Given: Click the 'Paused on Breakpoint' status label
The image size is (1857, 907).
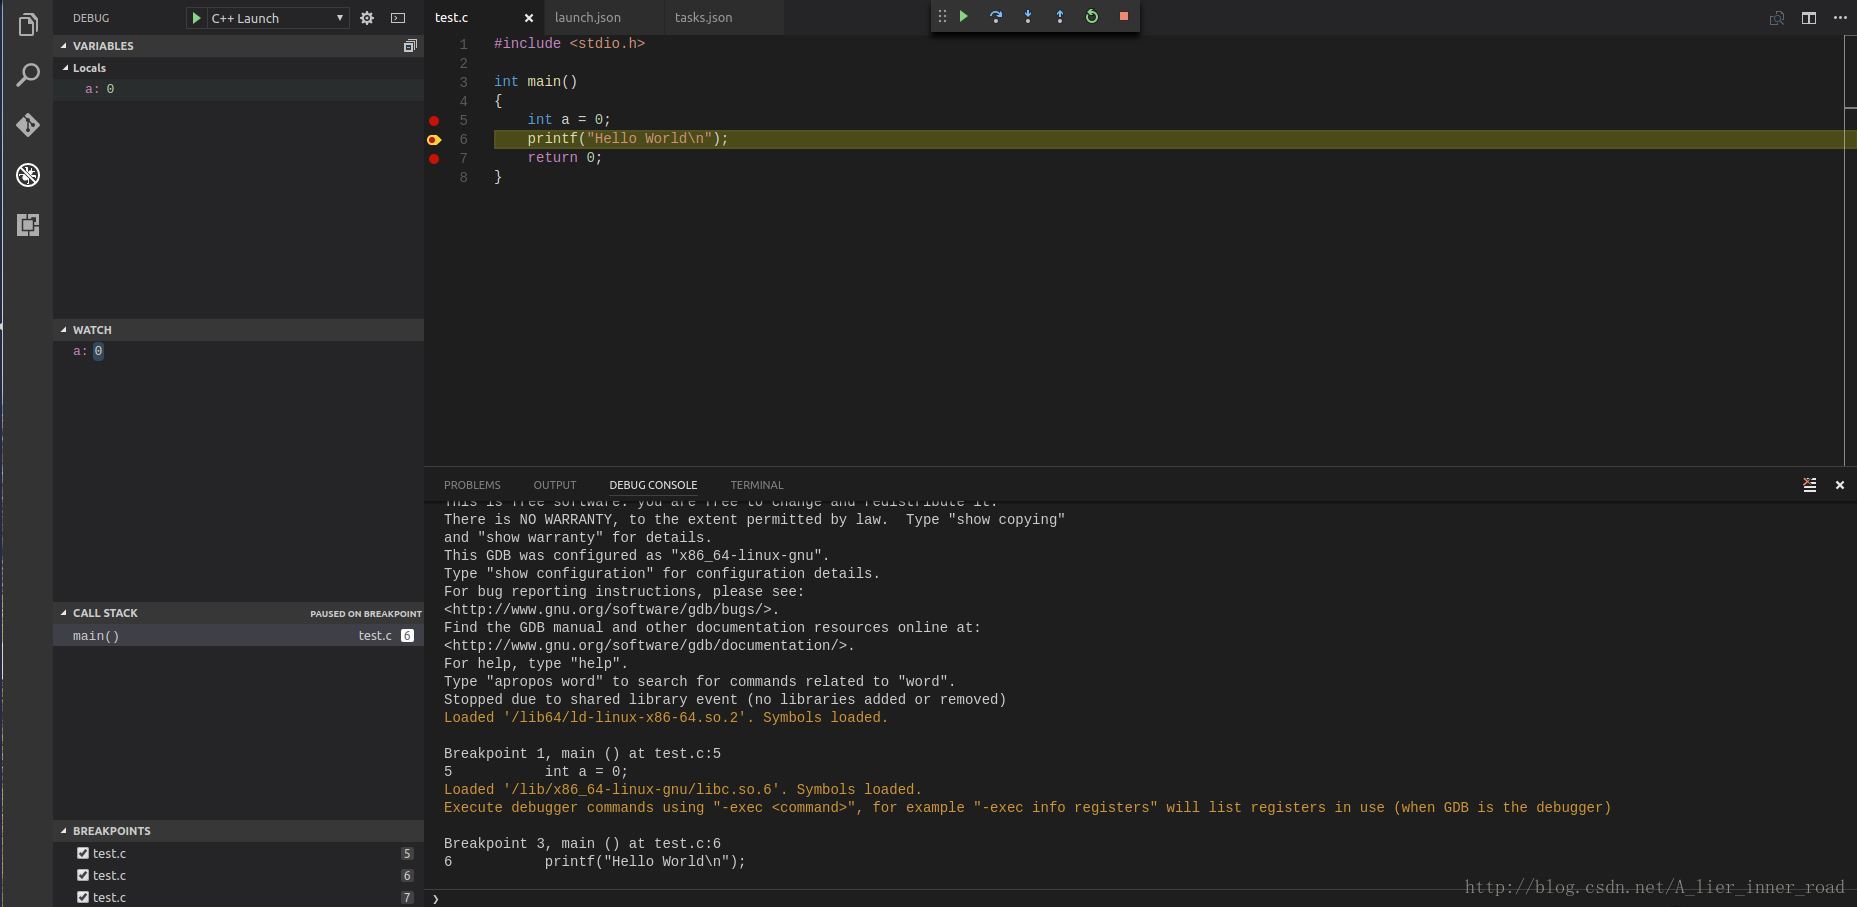Looking at the screenshot, I should [366, 614].
